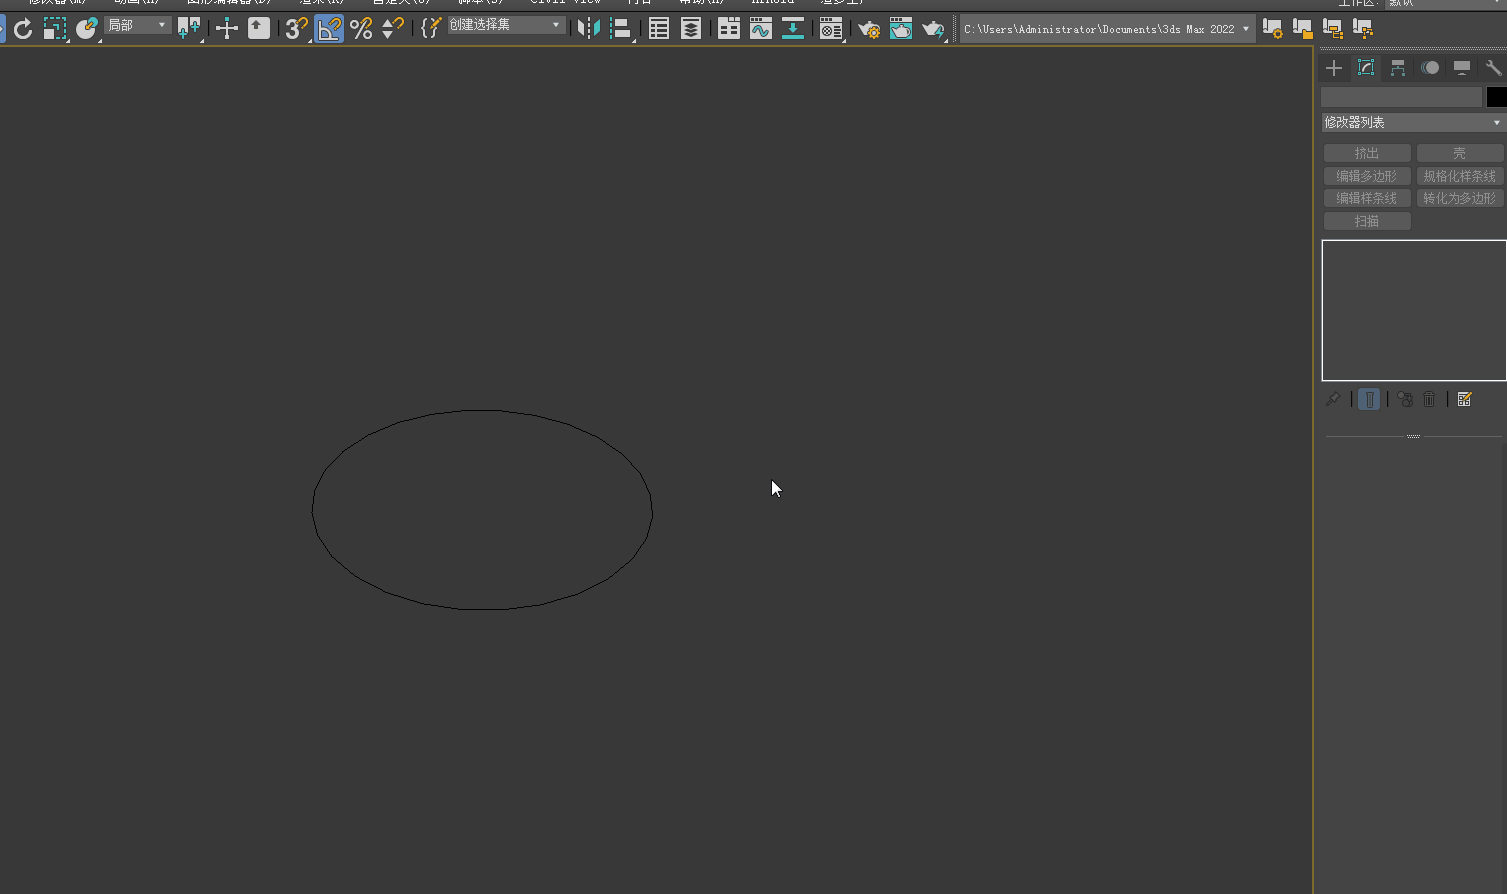Screen dimensions: 1507x894
Task: Select the Place object tool
Action: click(86, 29)
